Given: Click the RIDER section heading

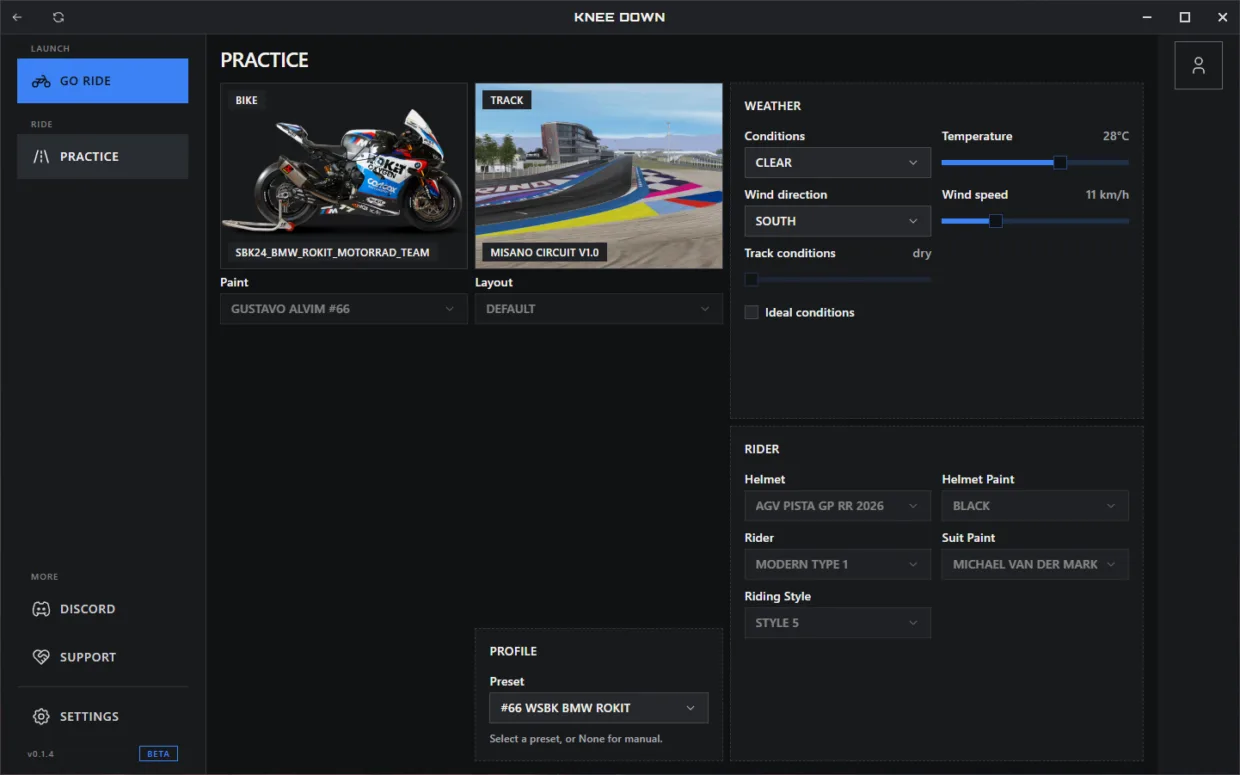Looking at the screenshot, I should coord(762,450).
